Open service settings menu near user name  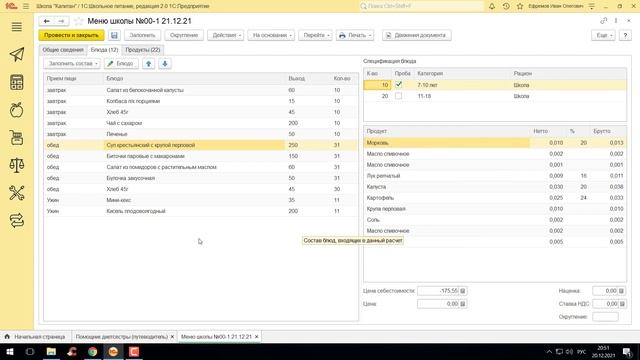[x=591, y=6]
